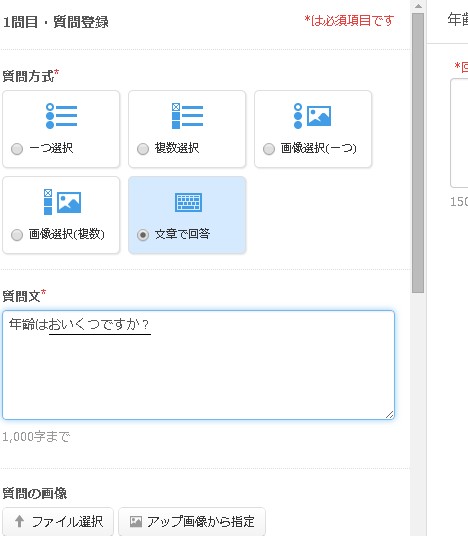Click the 画像選択(複数) label text
The image size is (468, 536).
point(67,234)
